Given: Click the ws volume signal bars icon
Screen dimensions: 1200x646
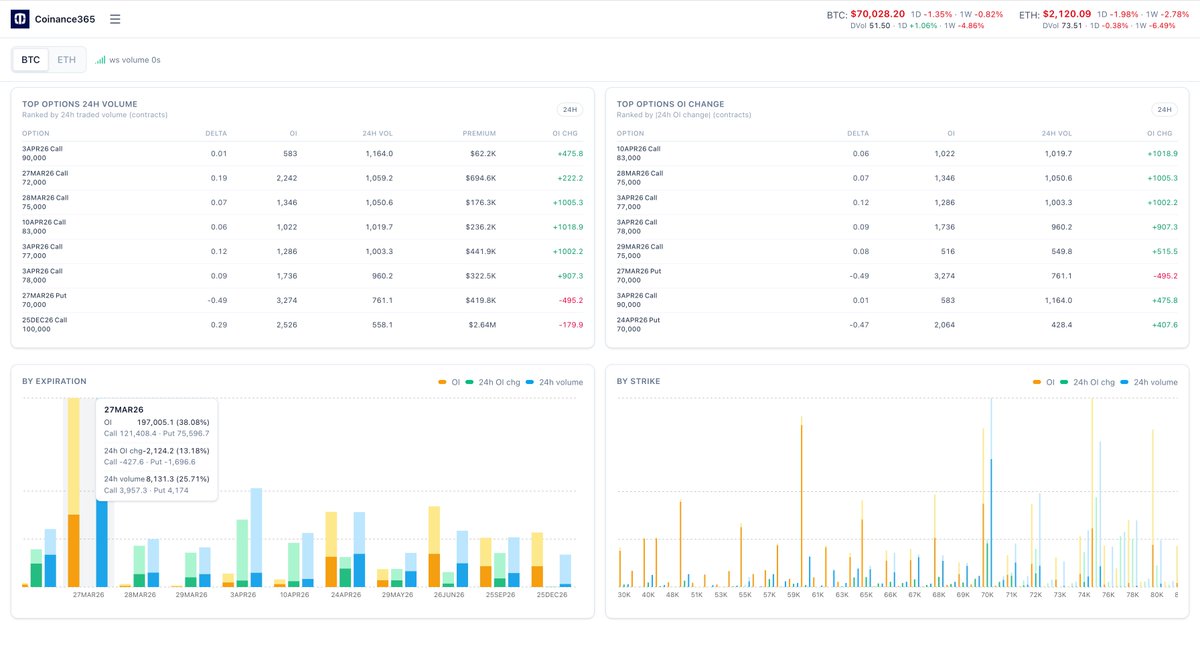Looking at the screenshot, I should coord(100,60).
